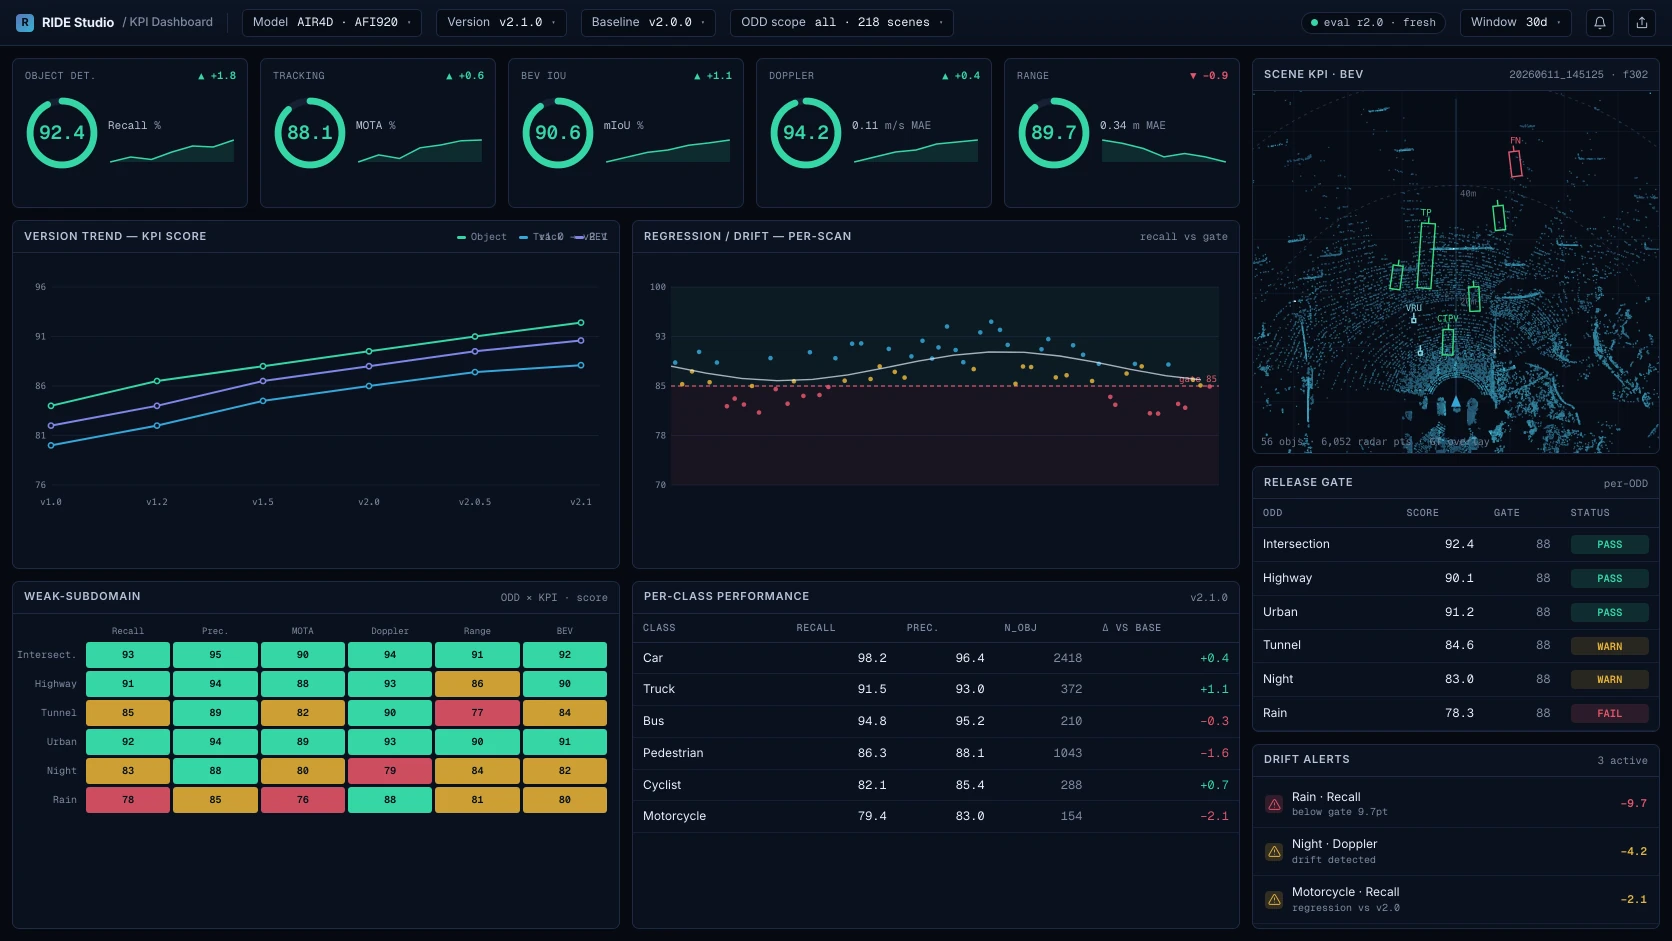The image size is (1672, 941).
Task: Click the Cyclist class row
Action: [935, 786]
